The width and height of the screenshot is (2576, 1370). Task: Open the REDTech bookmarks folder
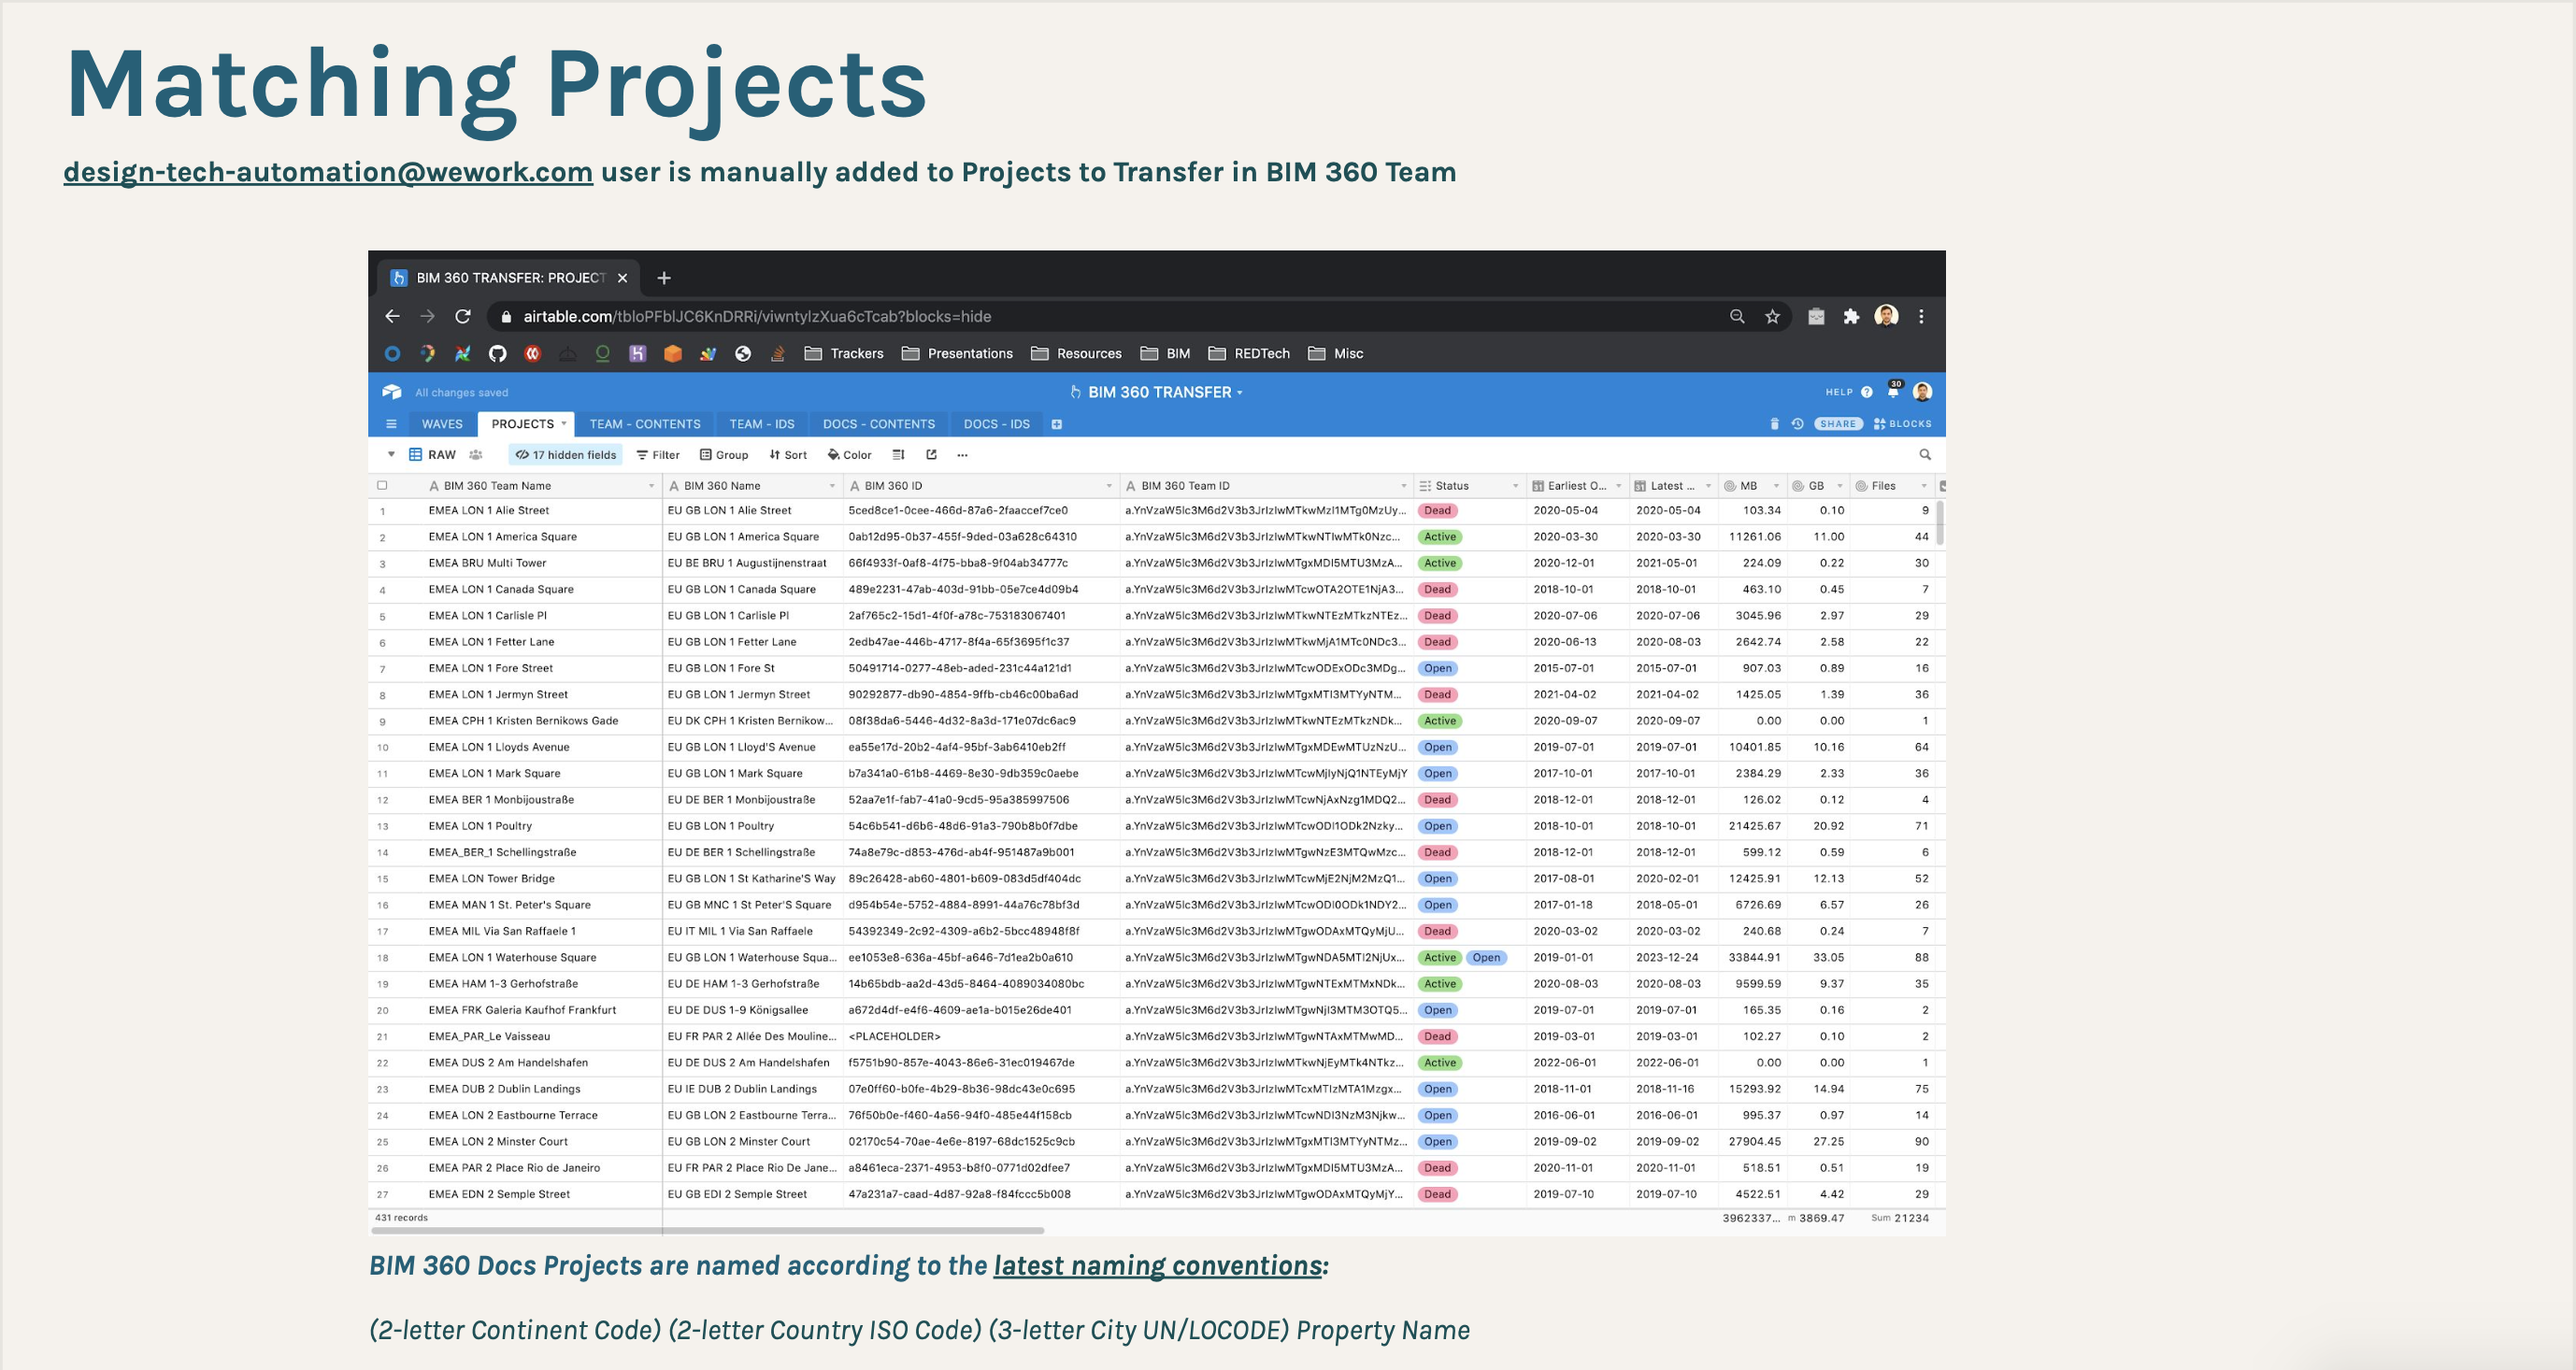tap(1249, 353)
